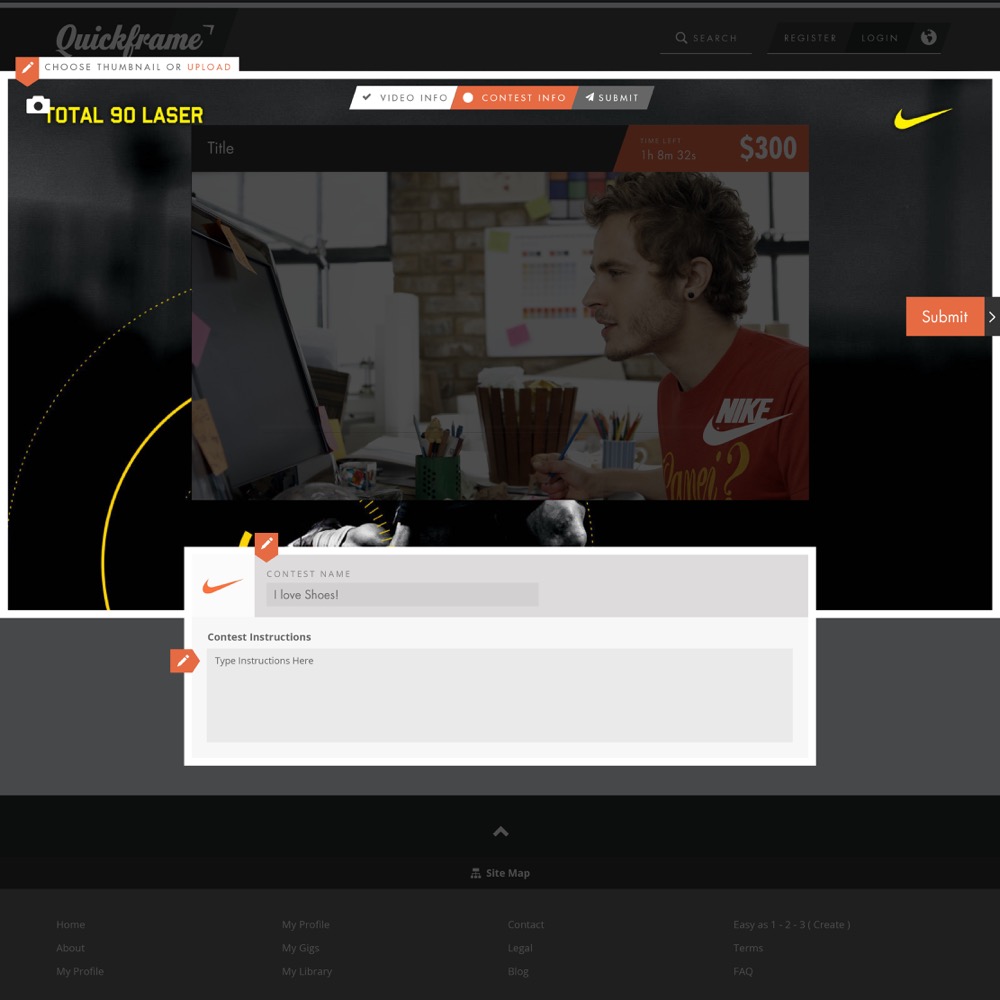The image size is (1000, 1000).
Task: Select the video thumbnail preview image
Action: point(501,335)
